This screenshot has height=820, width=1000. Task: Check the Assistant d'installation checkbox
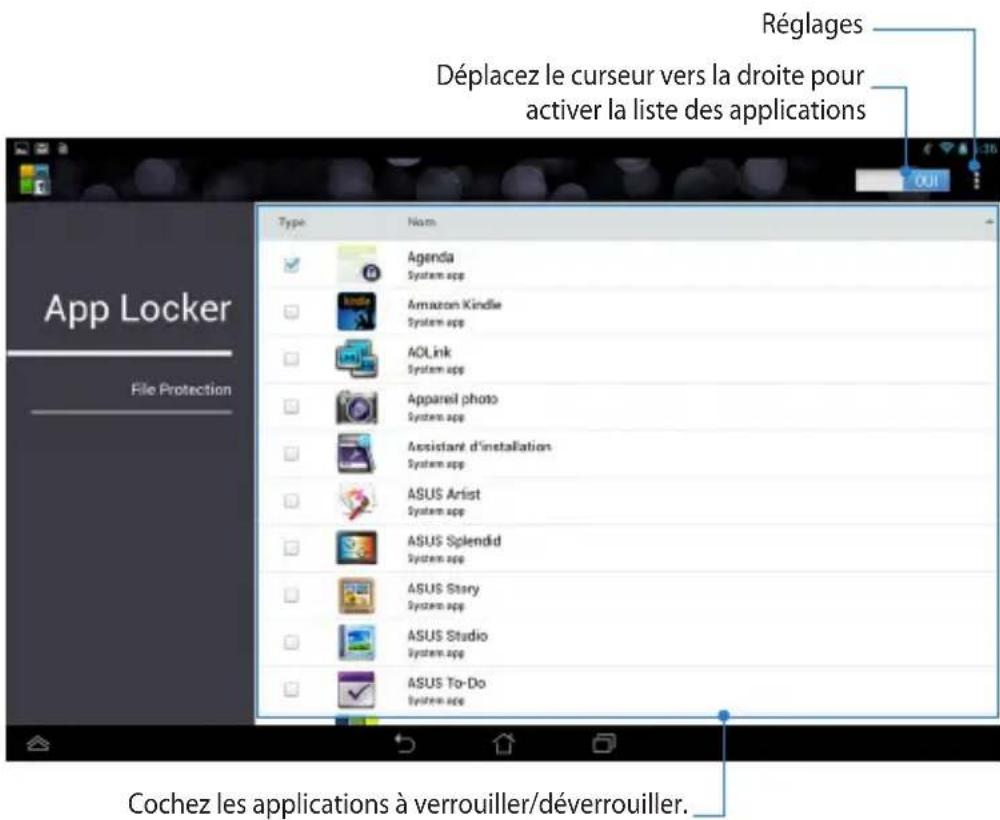[x=291, y=453]
